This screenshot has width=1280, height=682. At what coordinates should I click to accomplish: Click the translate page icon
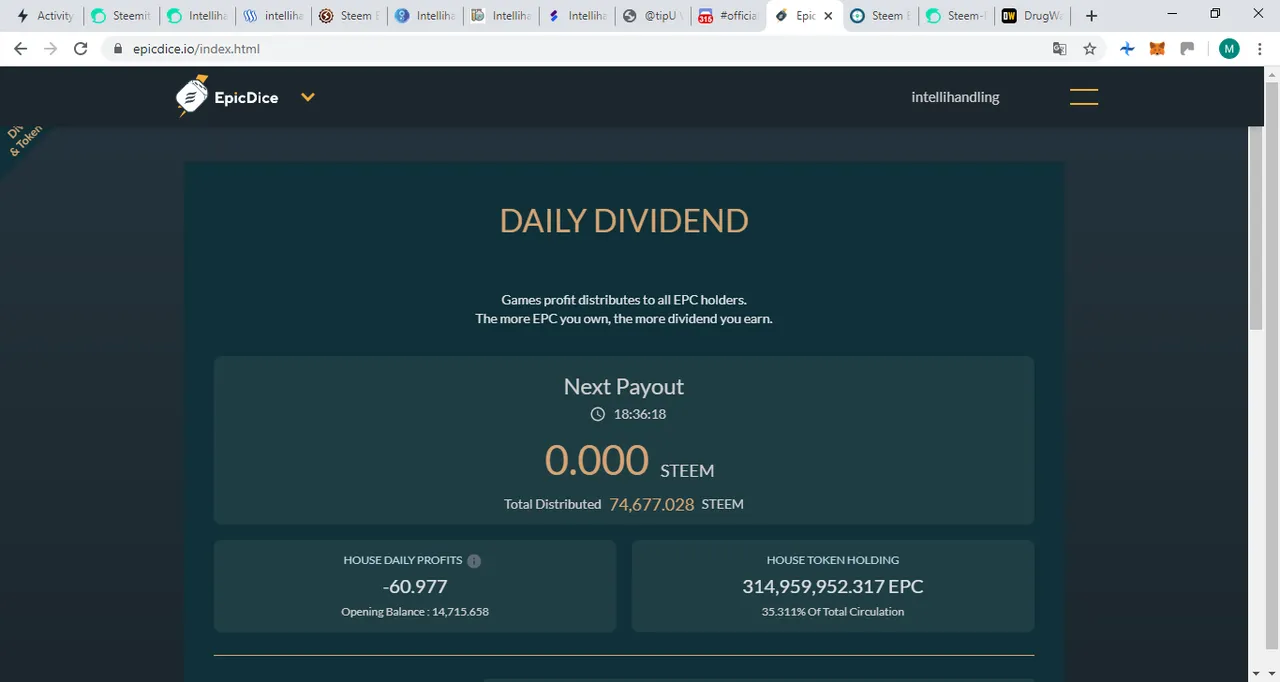1060,48
